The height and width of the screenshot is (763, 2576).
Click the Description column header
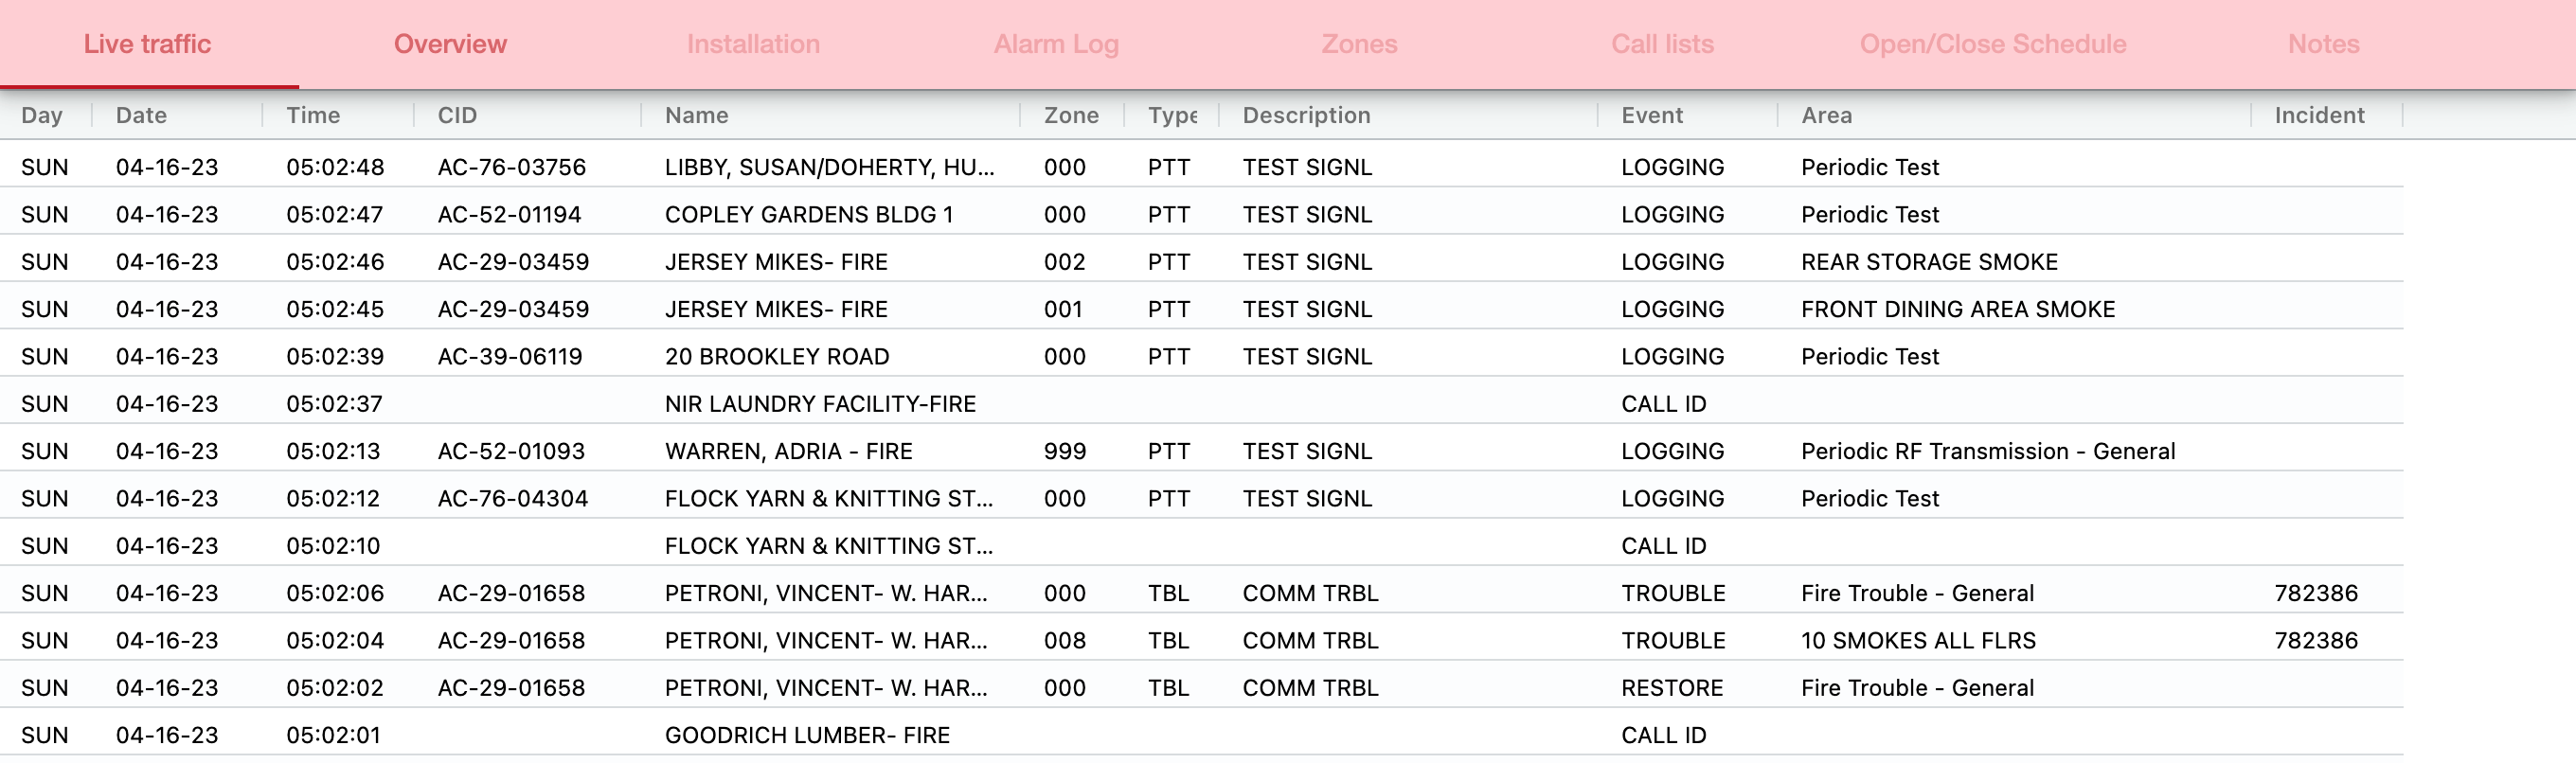1306,115
